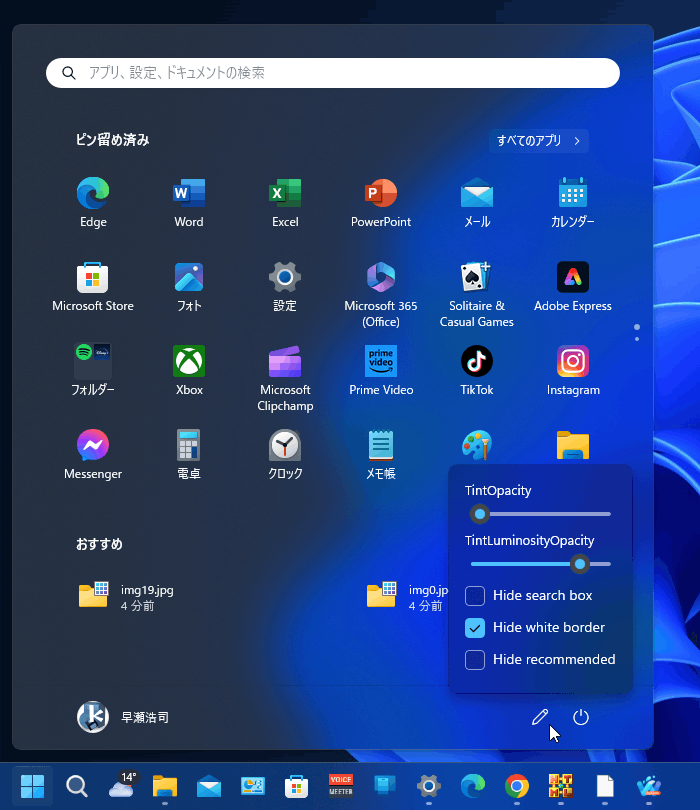700x810 pixels.
Task: Click the pencil edit icon
Action: click(540, 717)
